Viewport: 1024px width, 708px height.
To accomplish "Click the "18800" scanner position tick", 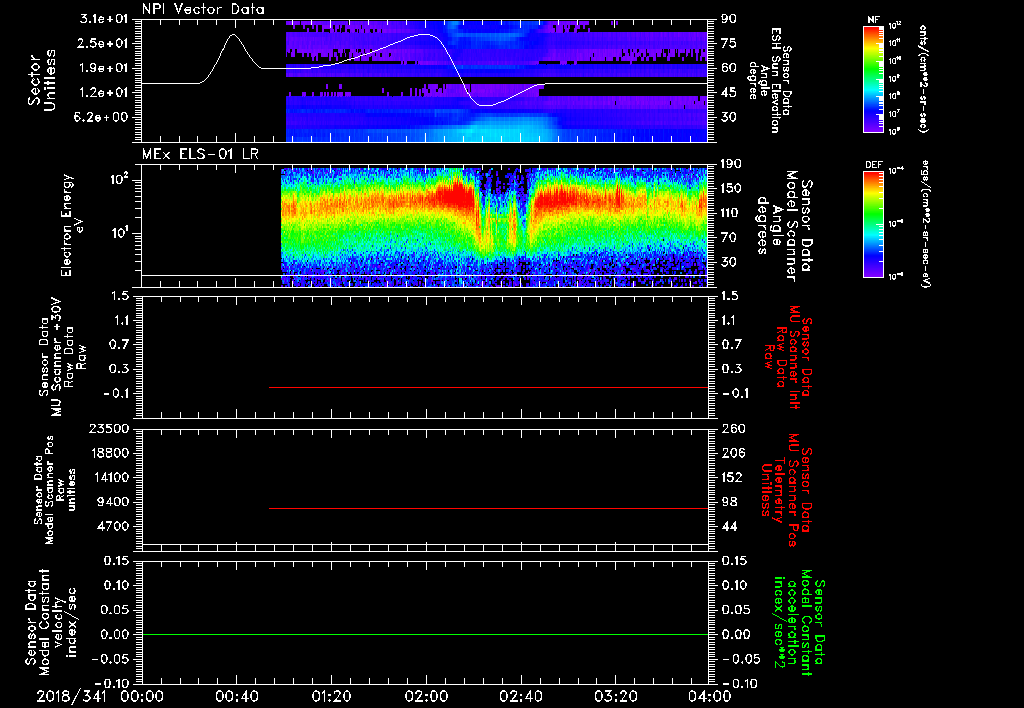I will [110, 453].
